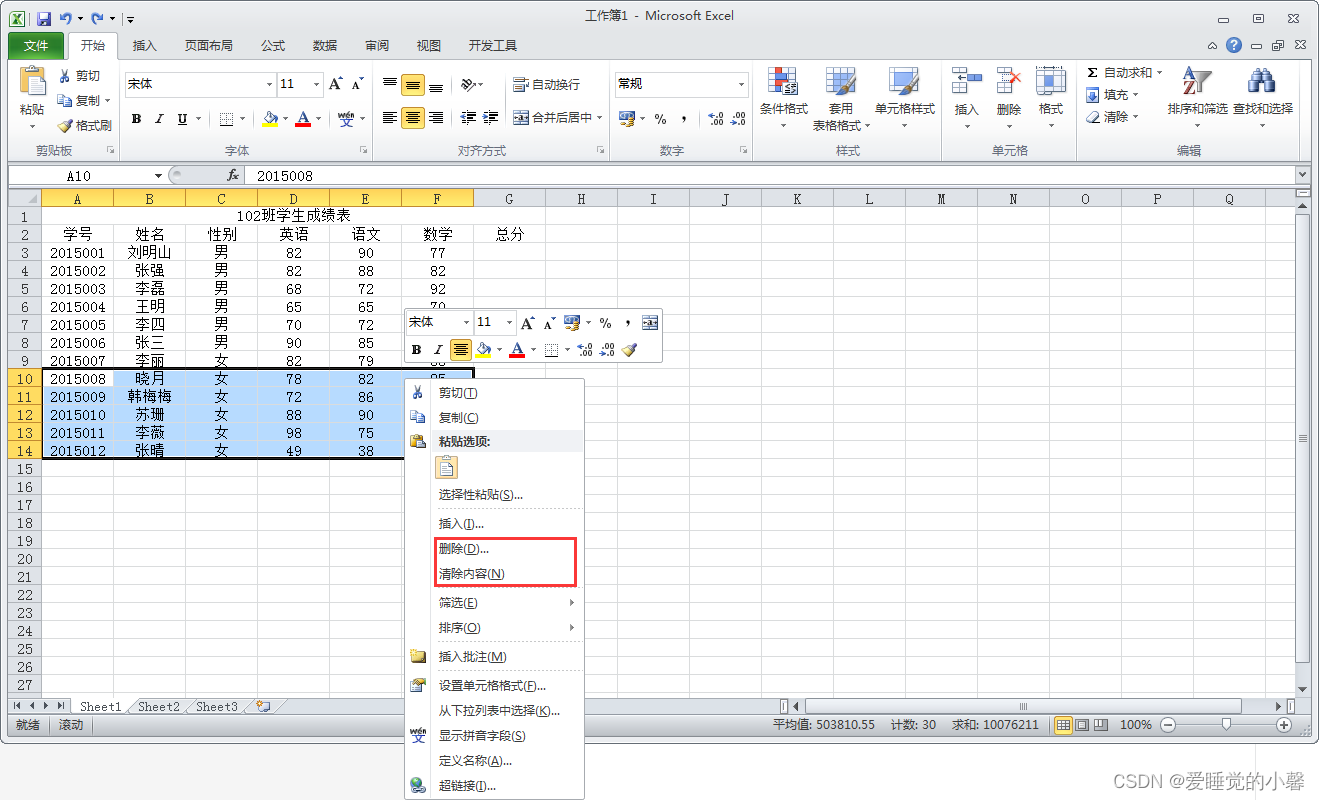Open the Format cells menu (格式)
The height and width of the screenshot is (800, 1319).
1051,100
